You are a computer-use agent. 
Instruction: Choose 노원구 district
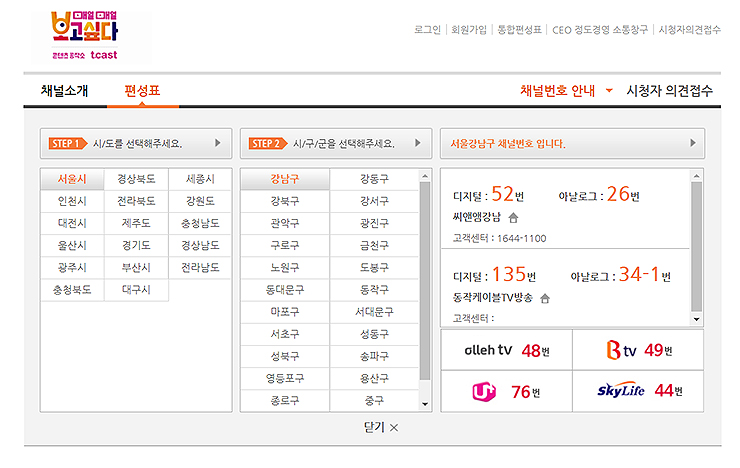point(285,268)
